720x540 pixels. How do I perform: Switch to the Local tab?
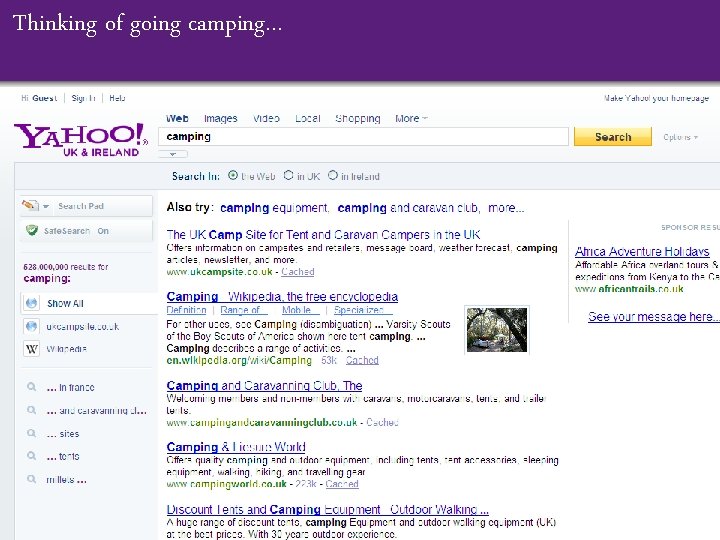[x=307, y=118]
